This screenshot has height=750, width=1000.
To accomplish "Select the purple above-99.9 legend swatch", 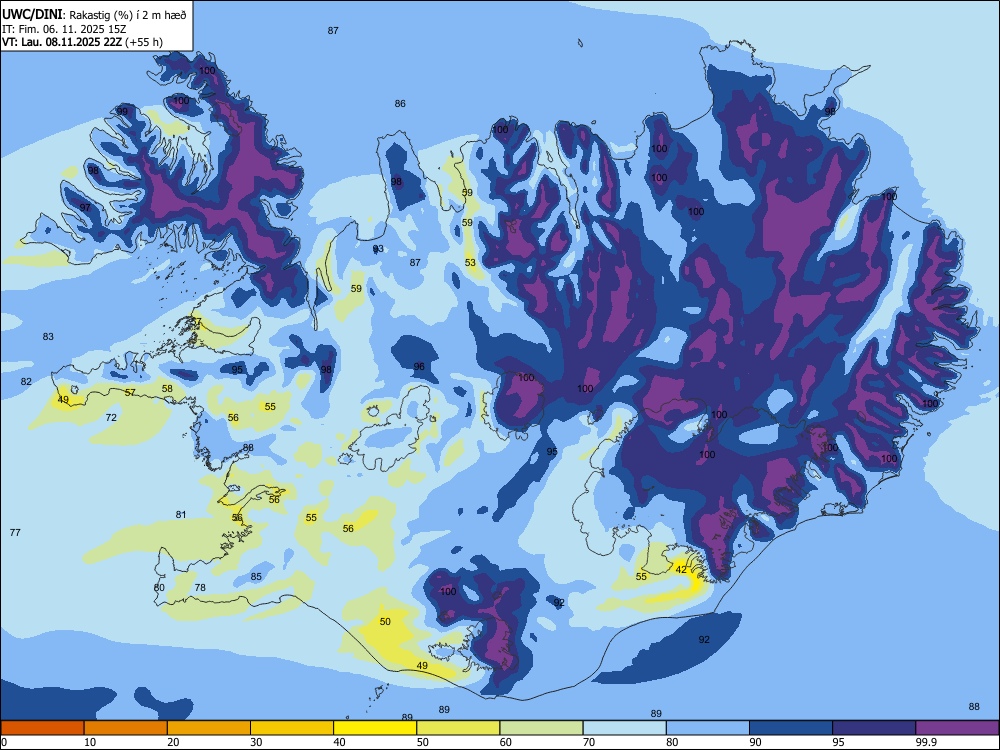I will pyautogui.click(x=957, y=728).
